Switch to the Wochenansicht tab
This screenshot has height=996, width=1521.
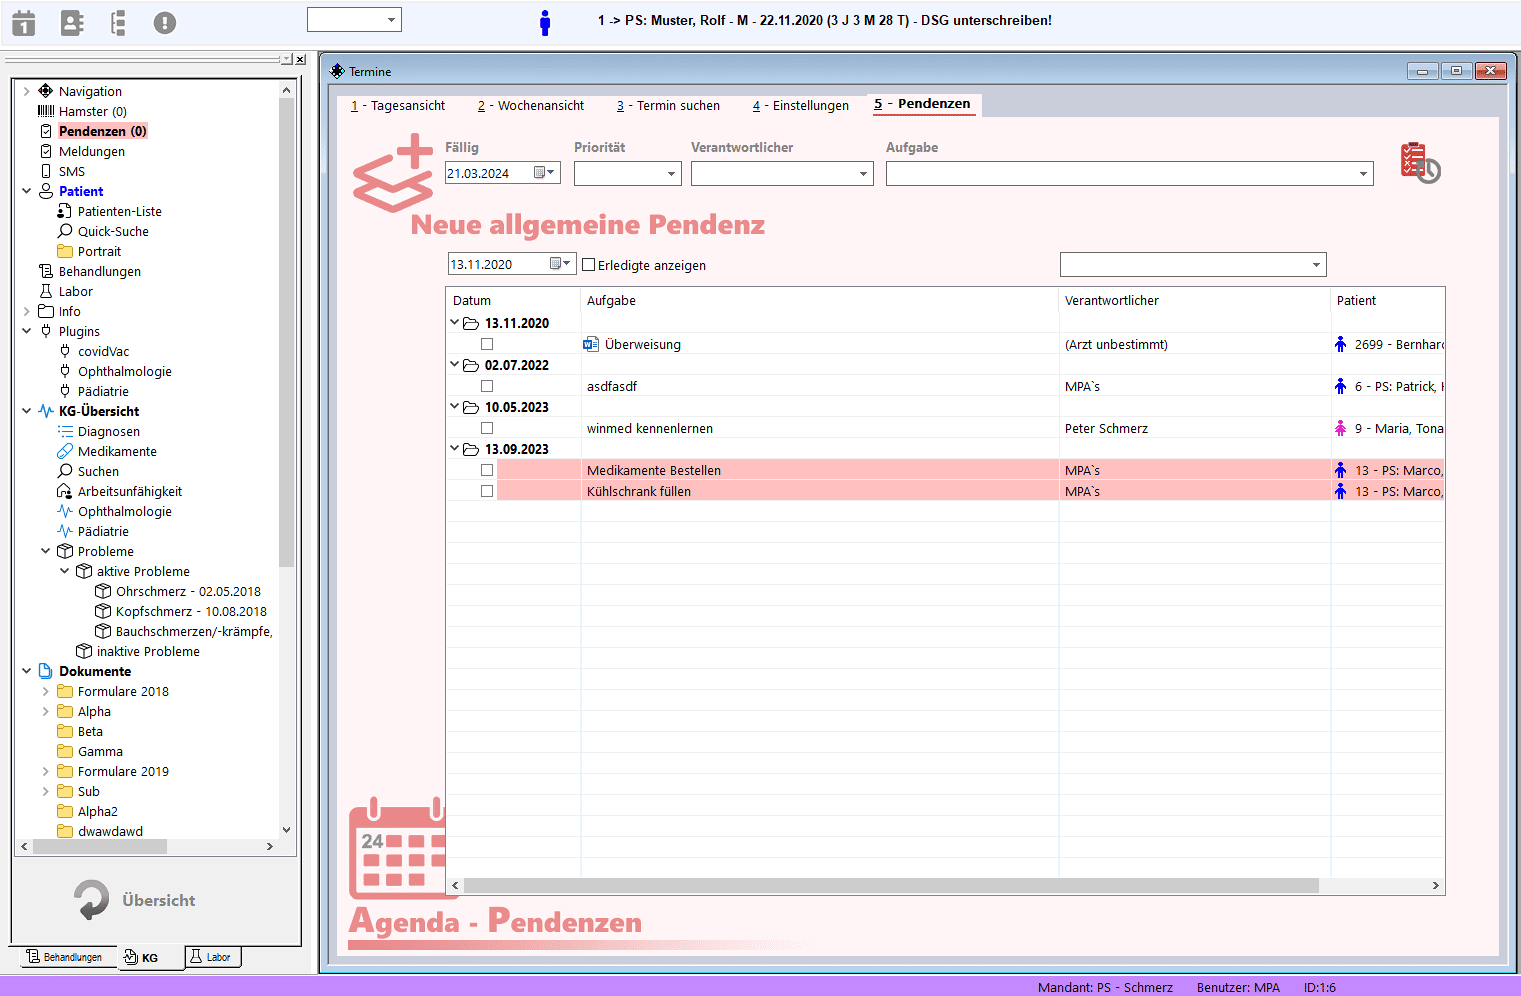531,105
